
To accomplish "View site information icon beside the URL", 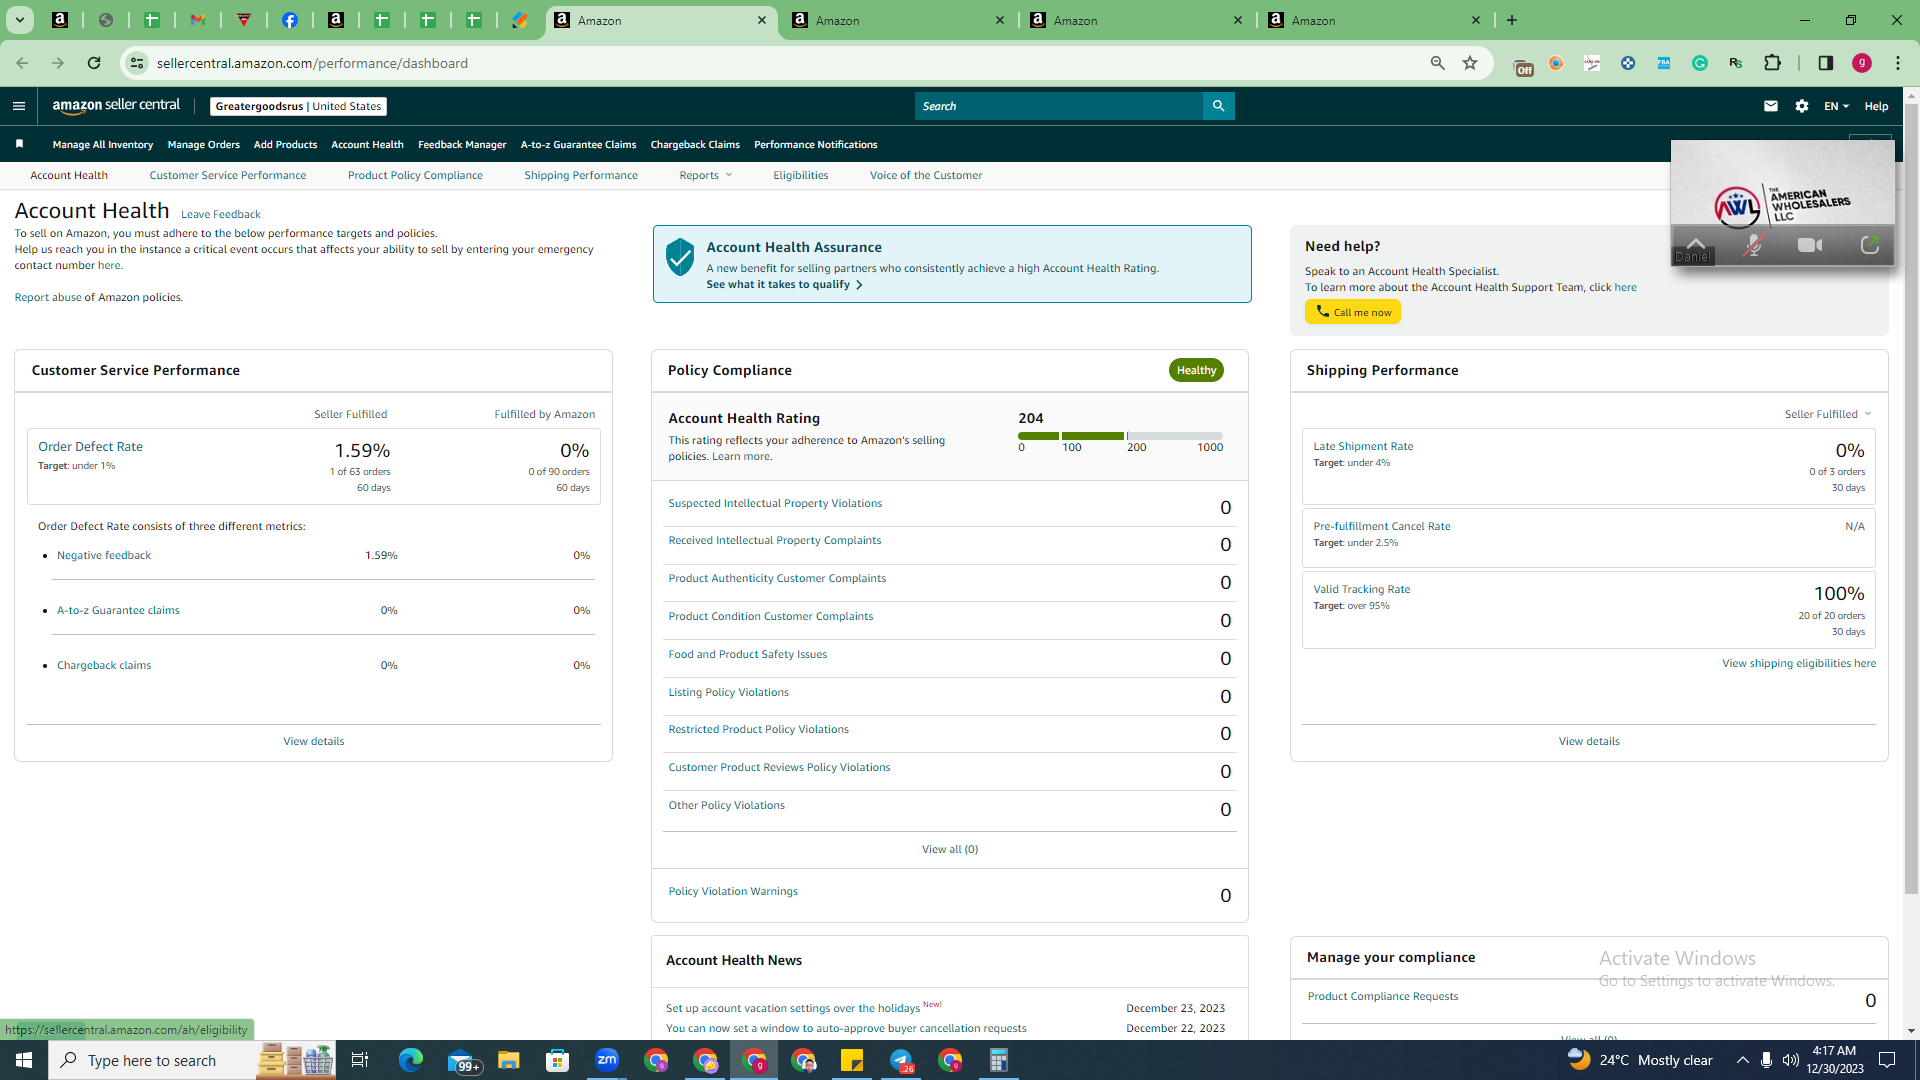I will coord(137,63).
